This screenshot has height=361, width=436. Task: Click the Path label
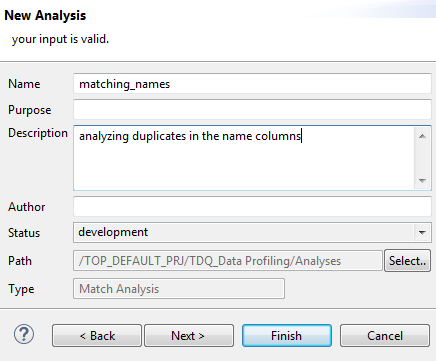coord(20,261)
